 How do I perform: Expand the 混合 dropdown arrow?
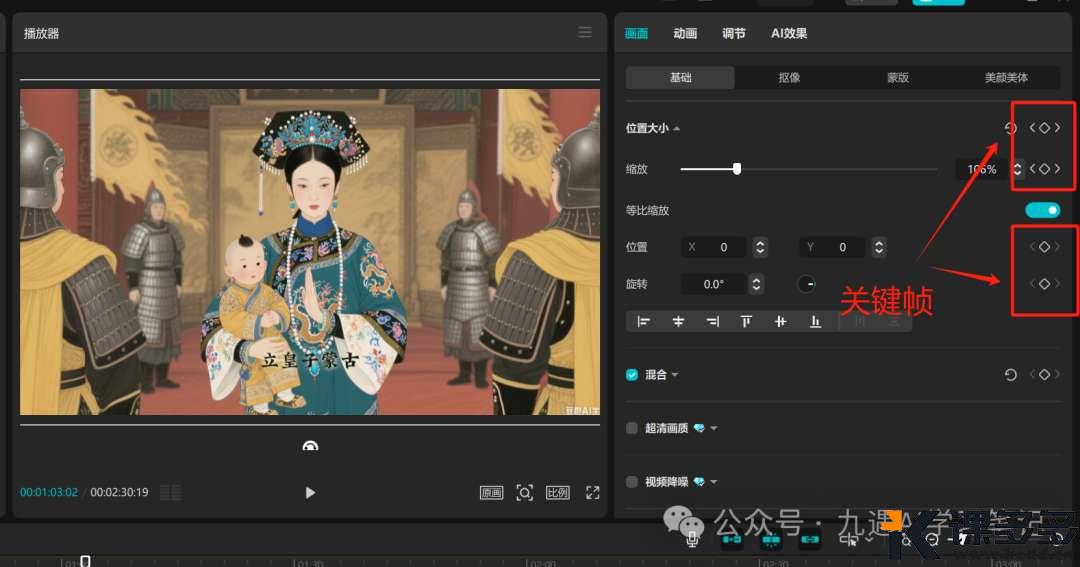(x=675, y=375)
